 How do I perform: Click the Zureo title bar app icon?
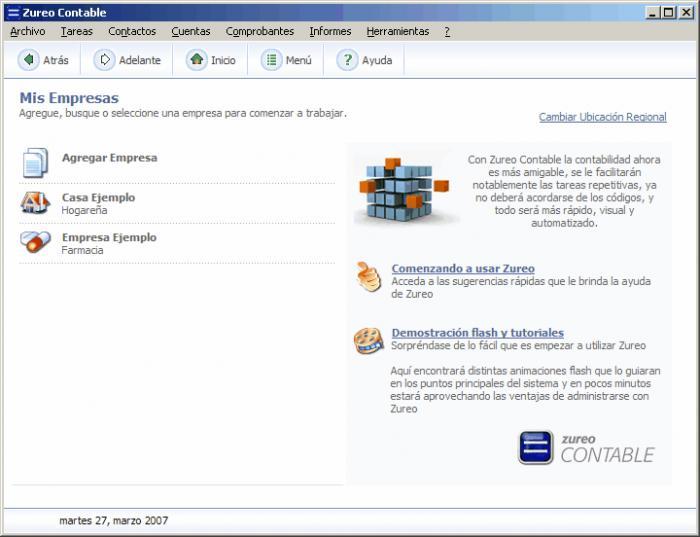tap(14, 12)
